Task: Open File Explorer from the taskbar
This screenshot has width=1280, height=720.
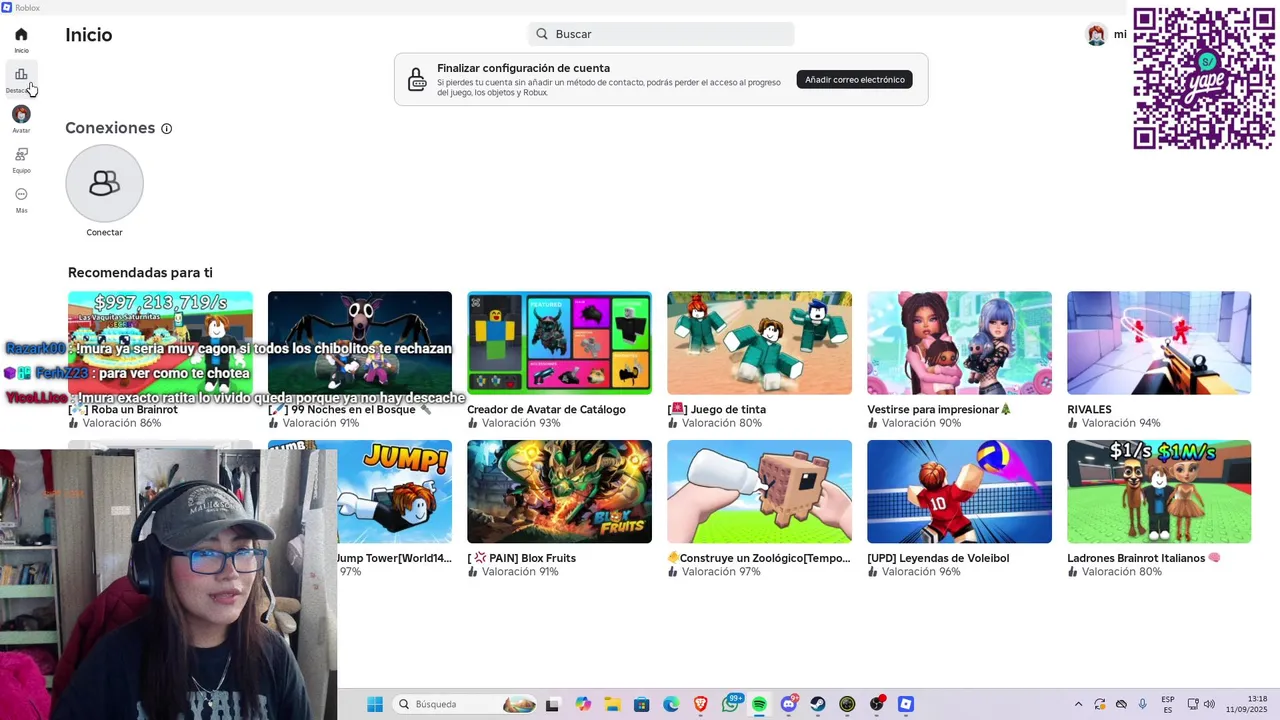Action: point(612,704)
